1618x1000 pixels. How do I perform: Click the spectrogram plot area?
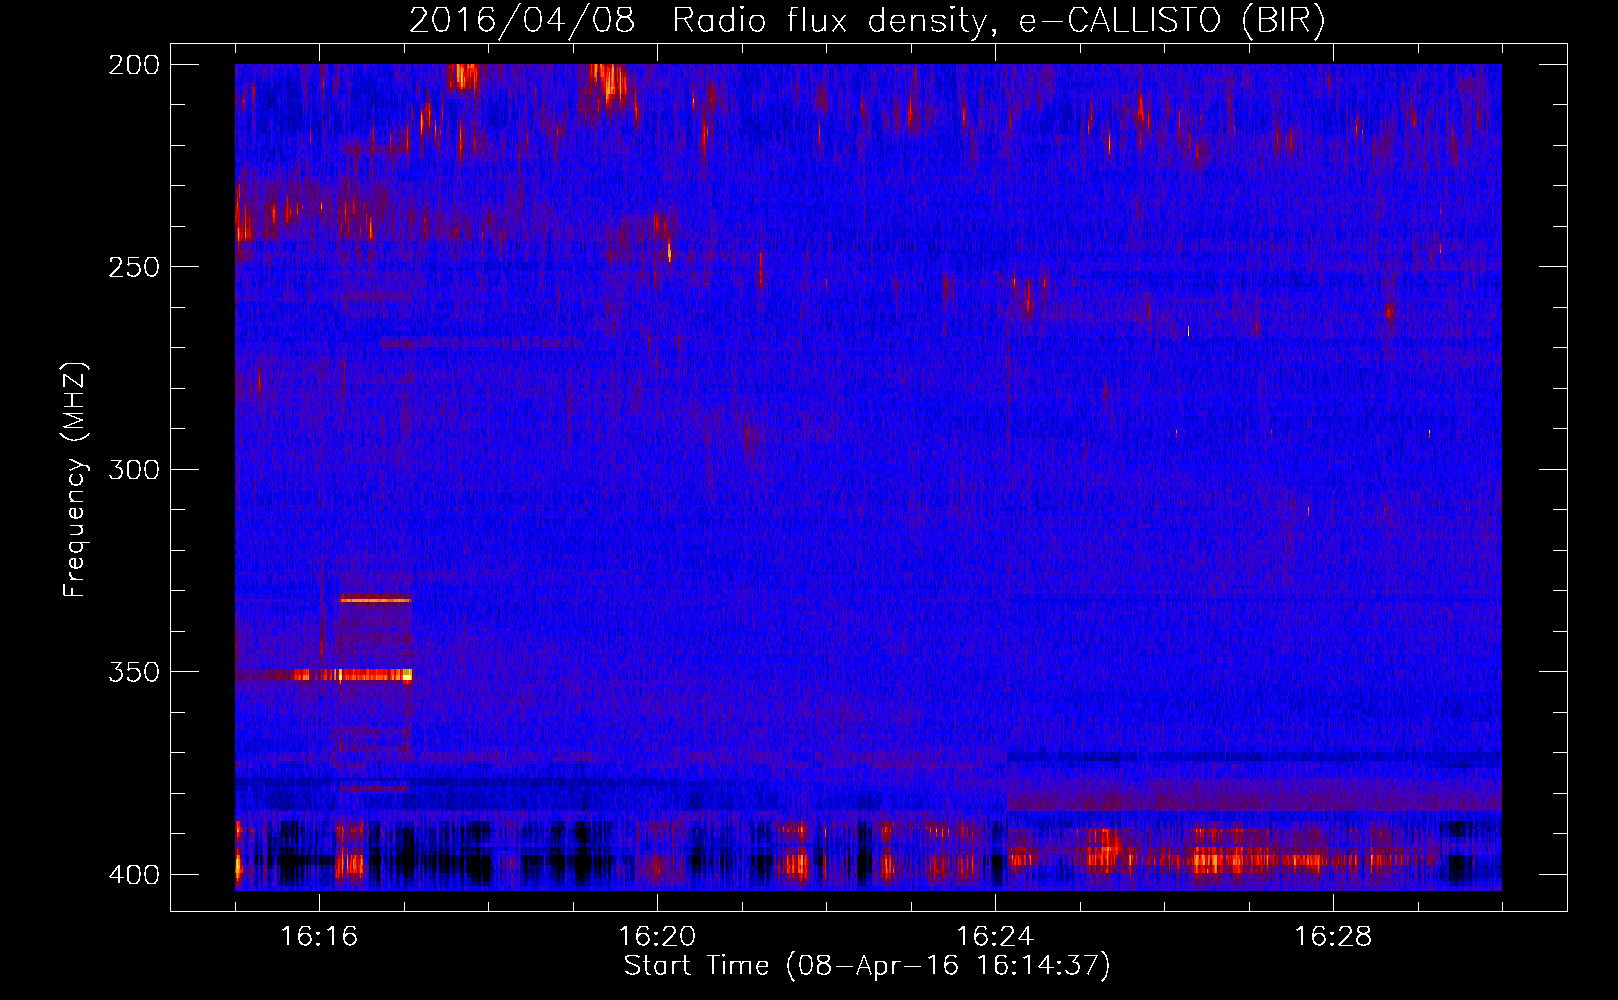(x=868, y=477)
